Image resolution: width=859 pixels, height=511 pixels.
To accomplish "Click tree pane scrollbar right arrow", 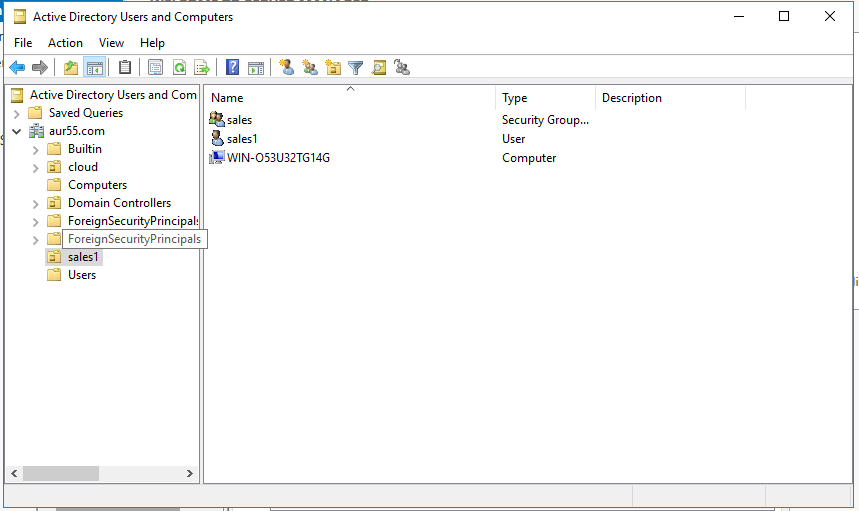I will click(190, 473).
